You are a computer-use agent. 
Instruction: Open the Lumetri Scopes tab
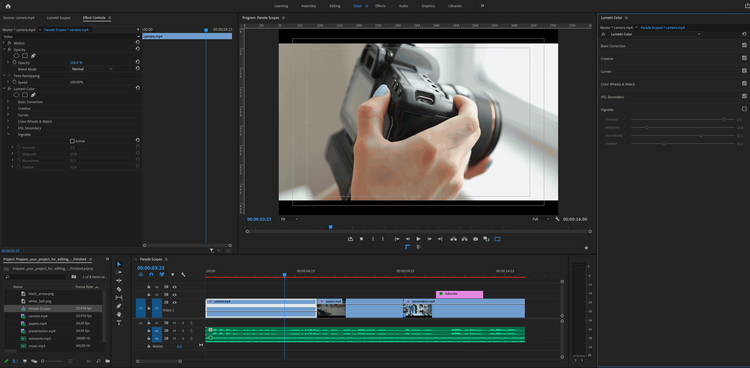tap(58, 18)
